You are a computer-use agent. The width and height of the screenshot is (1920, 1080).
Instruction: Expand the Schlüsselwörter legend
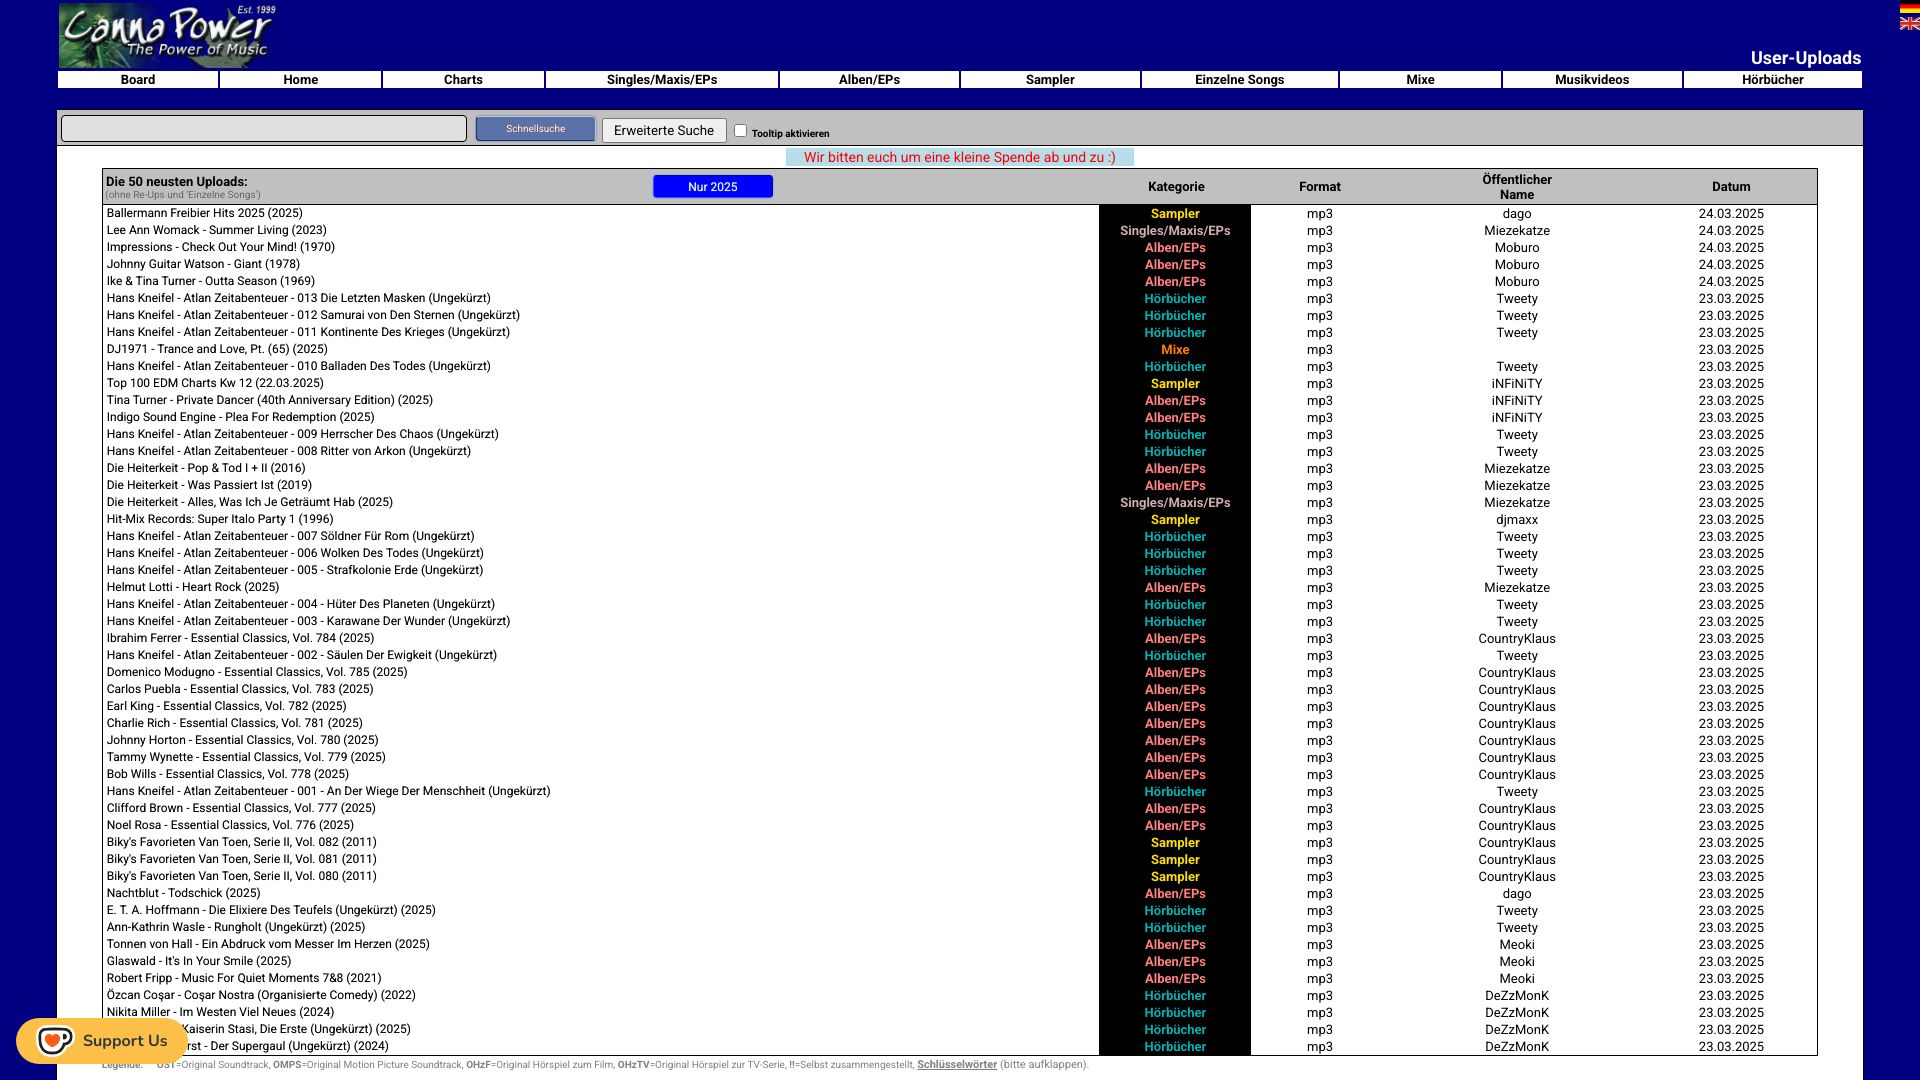tap(957, 1065)
